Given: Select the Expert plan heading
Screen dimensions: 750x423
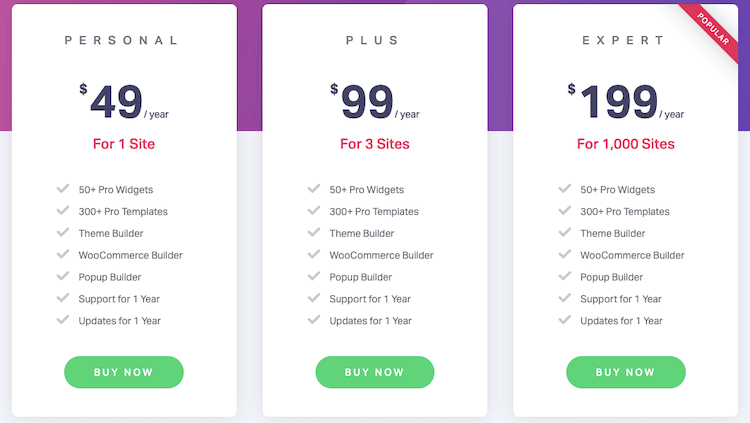Looking at the screenshot, I should [623, 40].
